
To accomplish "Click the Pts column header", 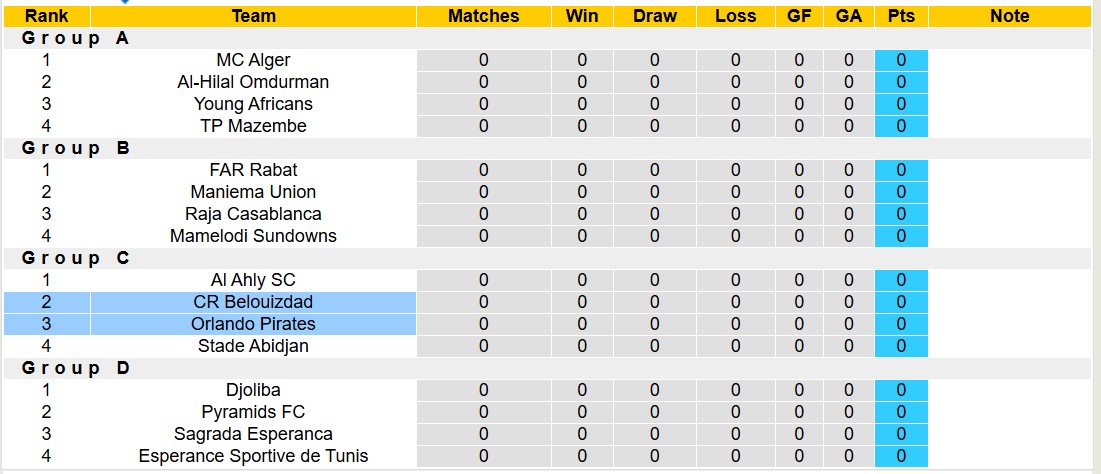I will 901,16.
